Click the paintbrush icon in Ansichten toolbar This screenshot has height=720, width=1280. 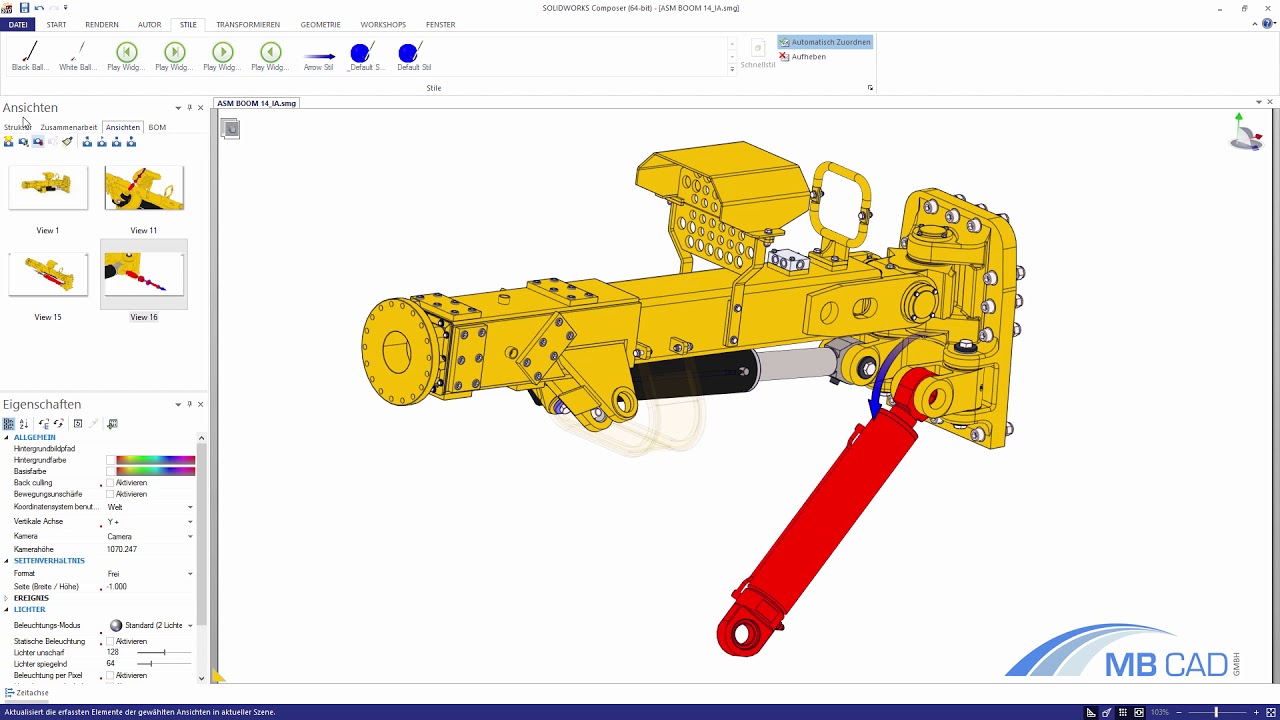(67, 142)
